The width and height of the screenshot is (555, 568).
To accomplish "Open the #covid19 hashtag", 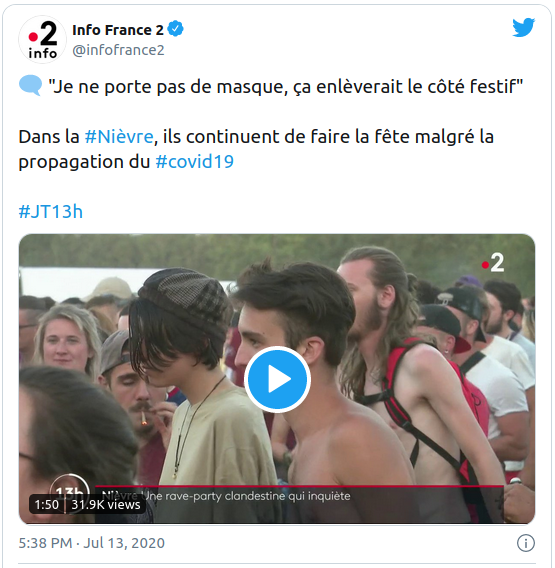I will (195, 162).
